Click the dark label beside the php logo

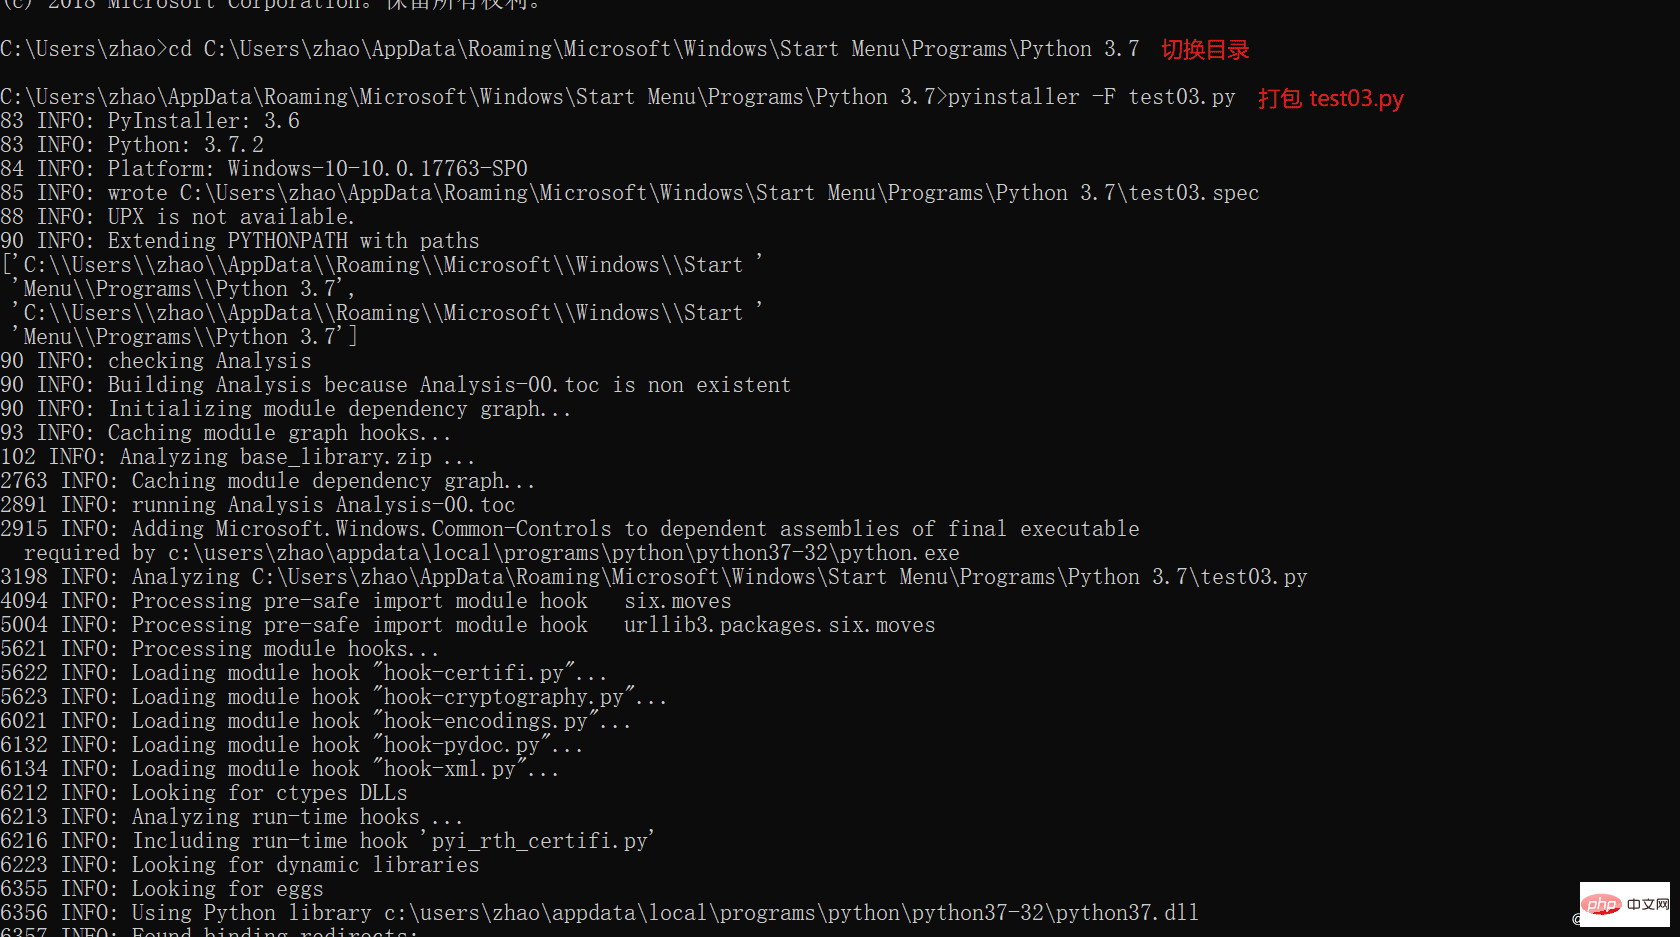coord(1647,904)
